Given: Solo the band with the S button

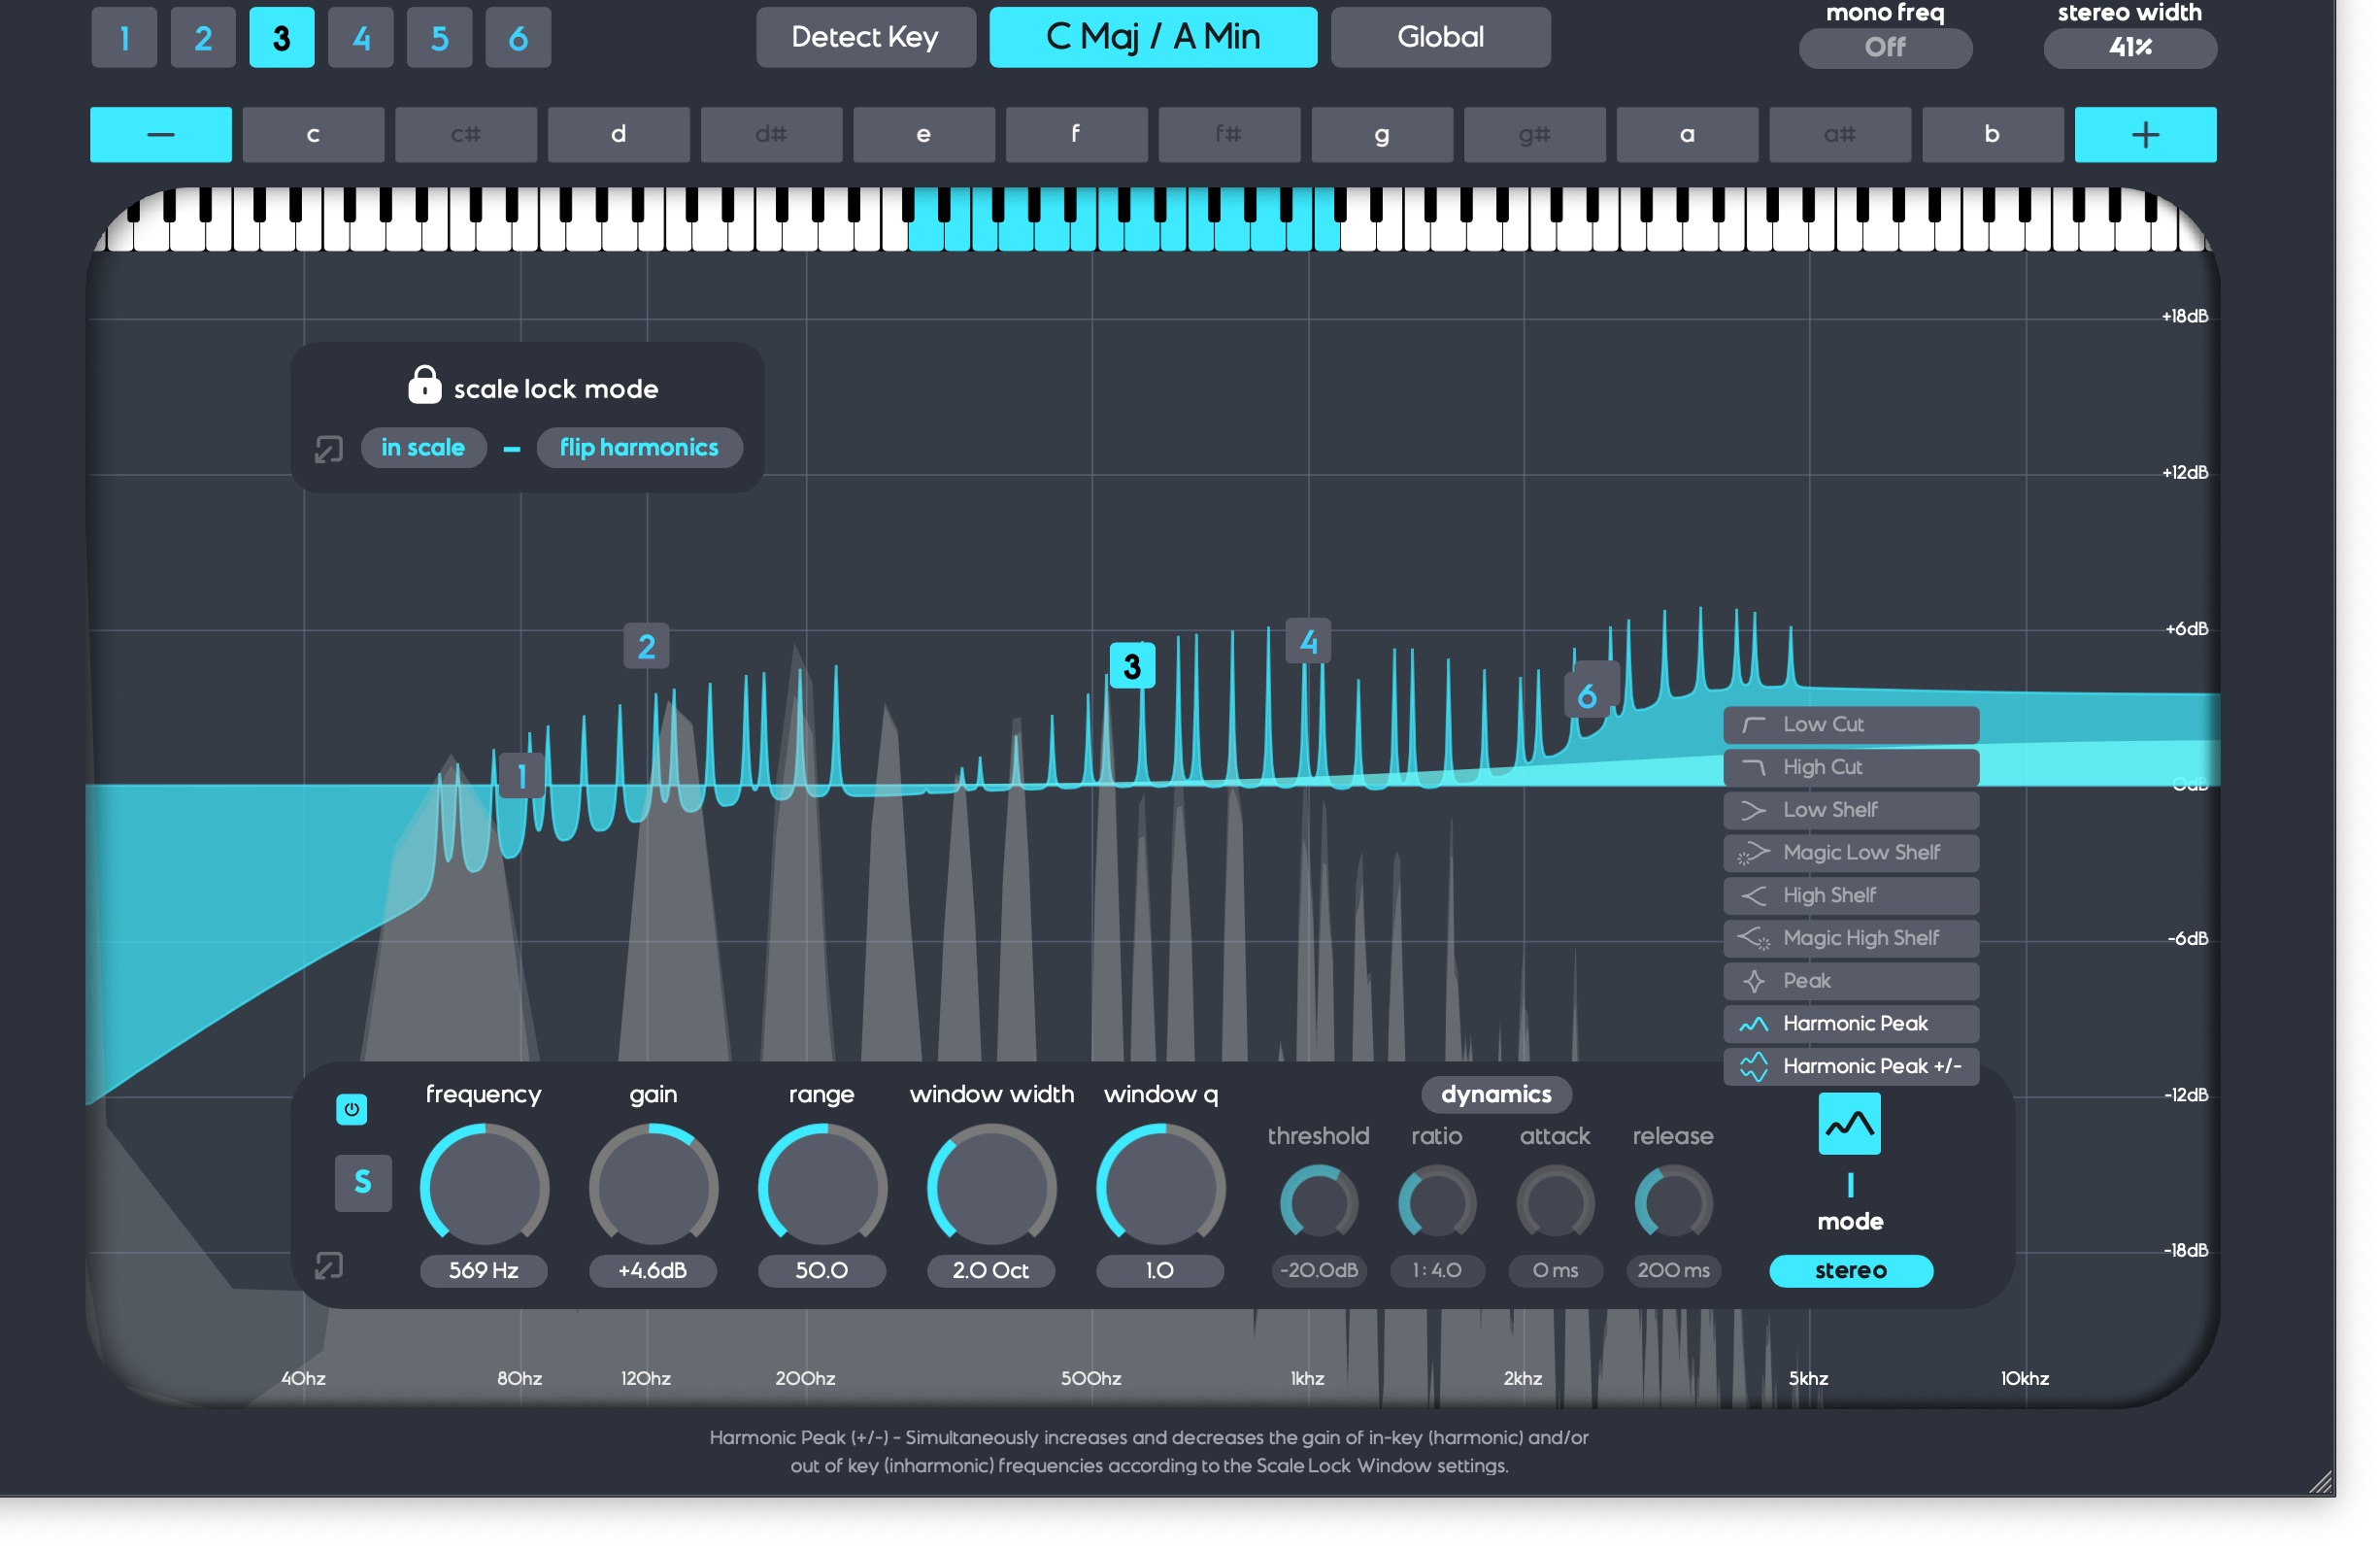Looking at the screenshot, I should (x=362, y=1183).
